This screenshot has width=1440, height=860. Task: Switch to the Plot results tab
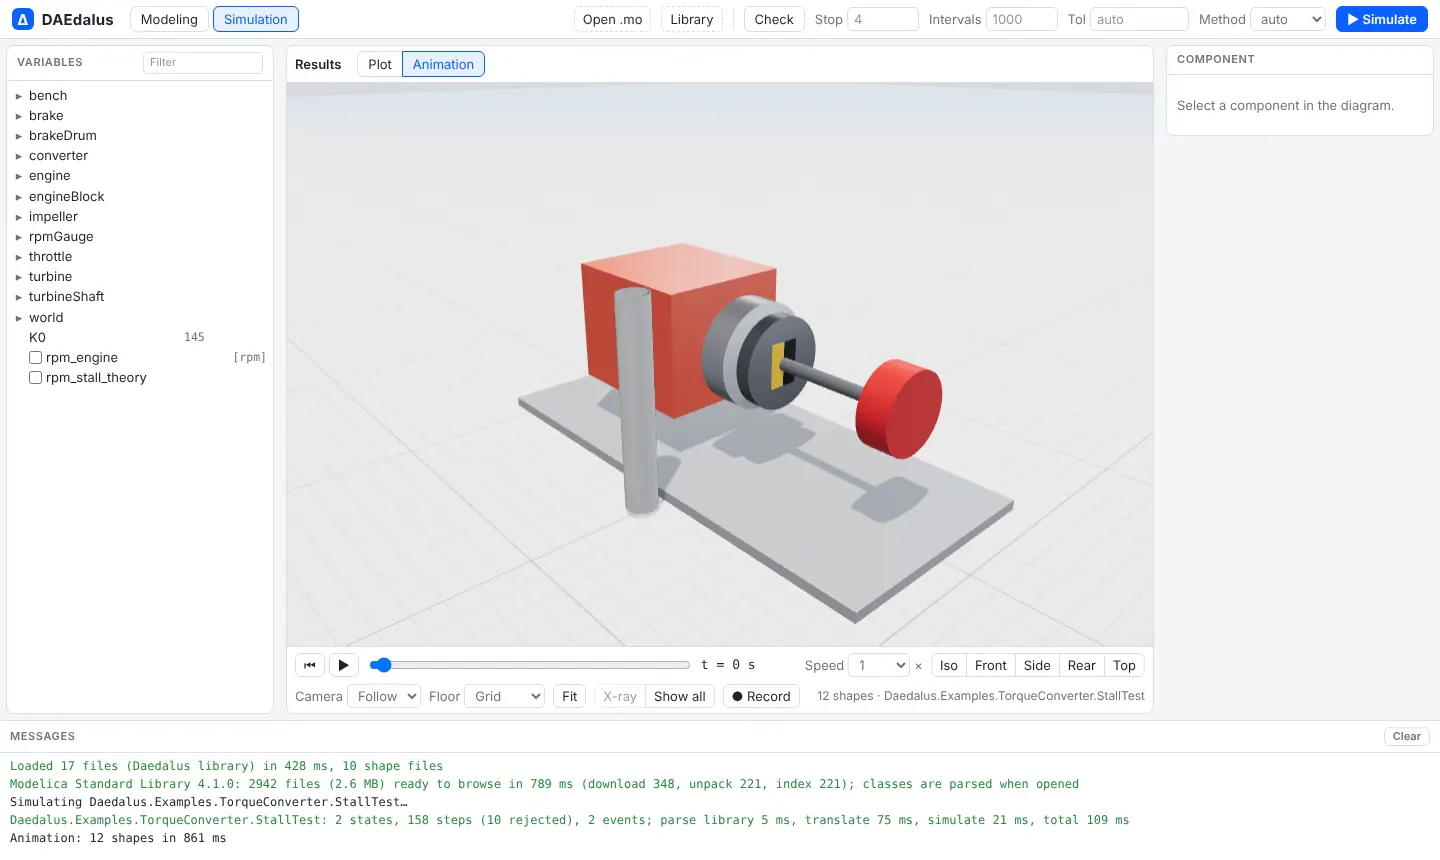(x=380, y=64)
